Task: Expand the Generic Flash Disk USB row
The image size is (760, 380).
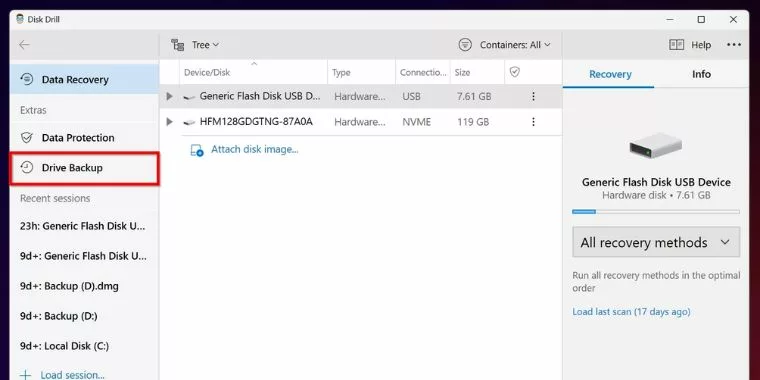Action: tap(169, 96)
